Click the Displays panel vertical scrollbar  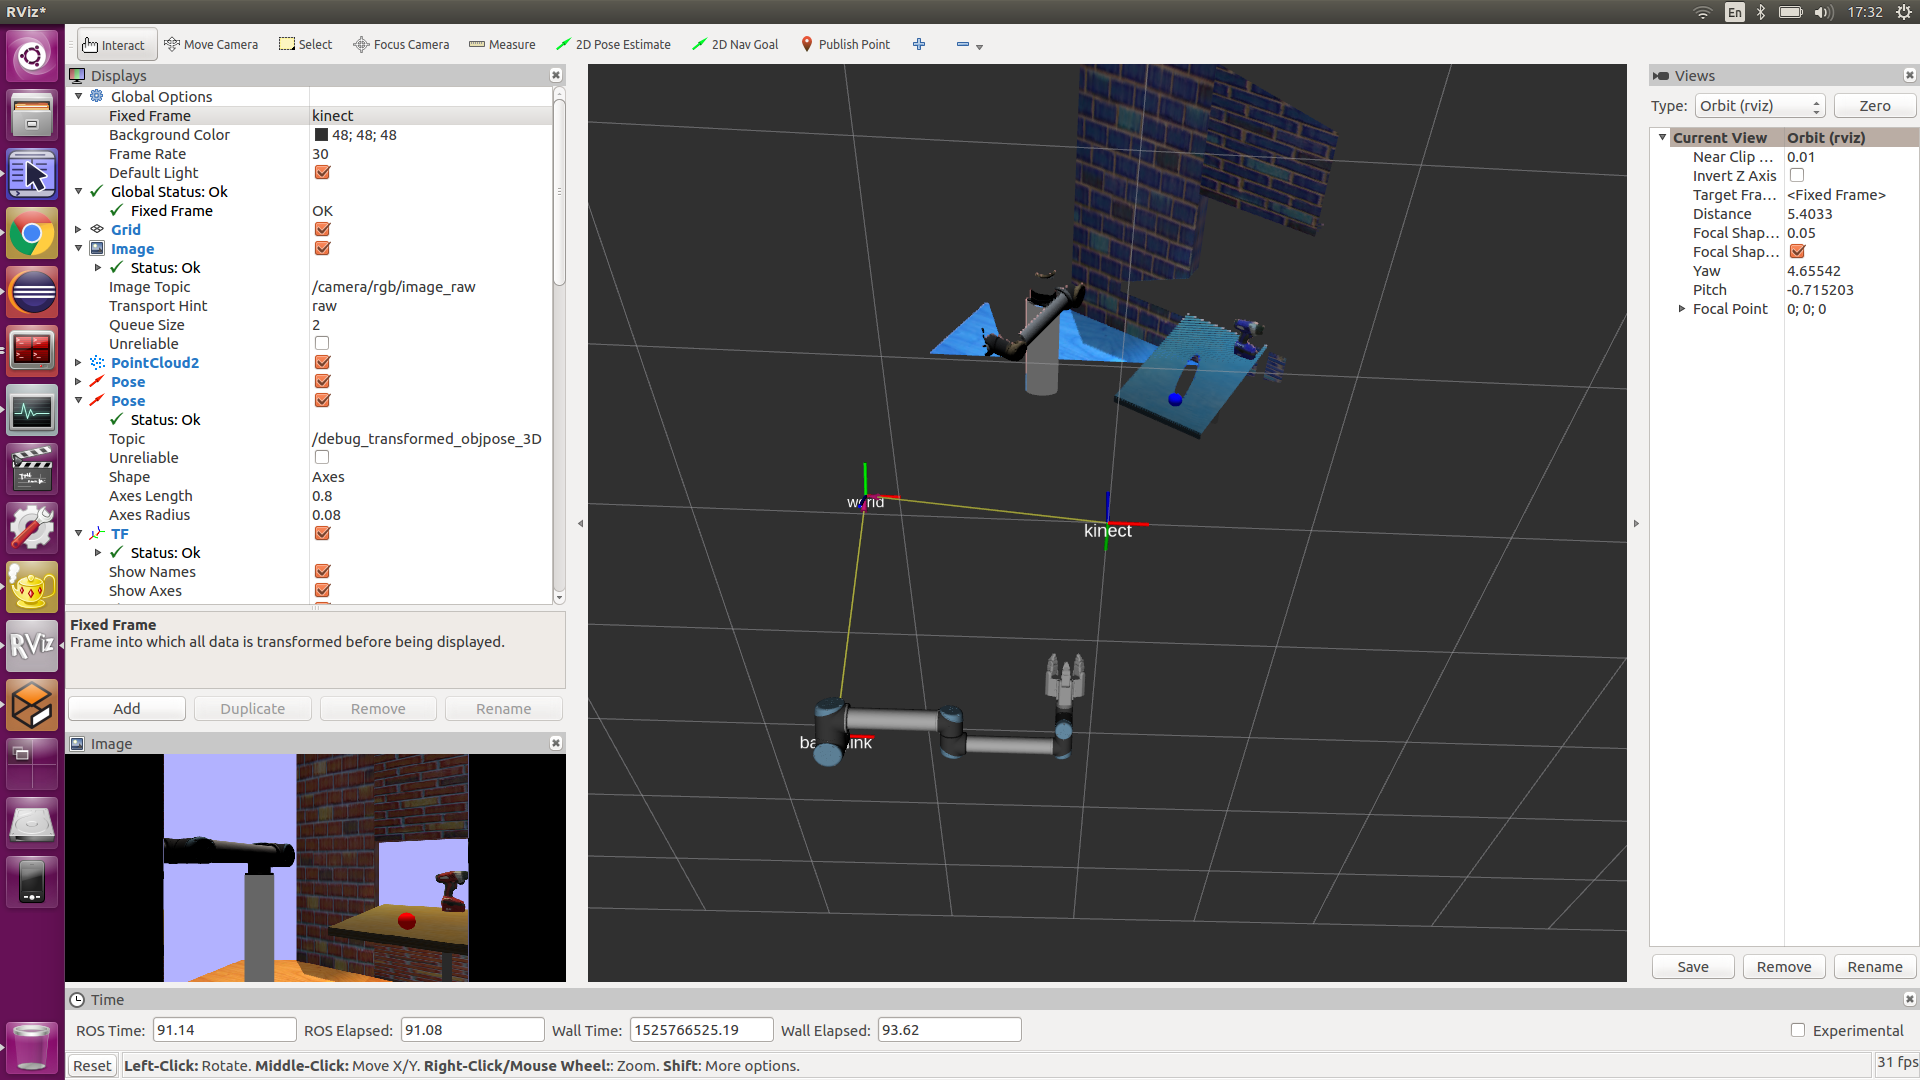coord(559,190)
